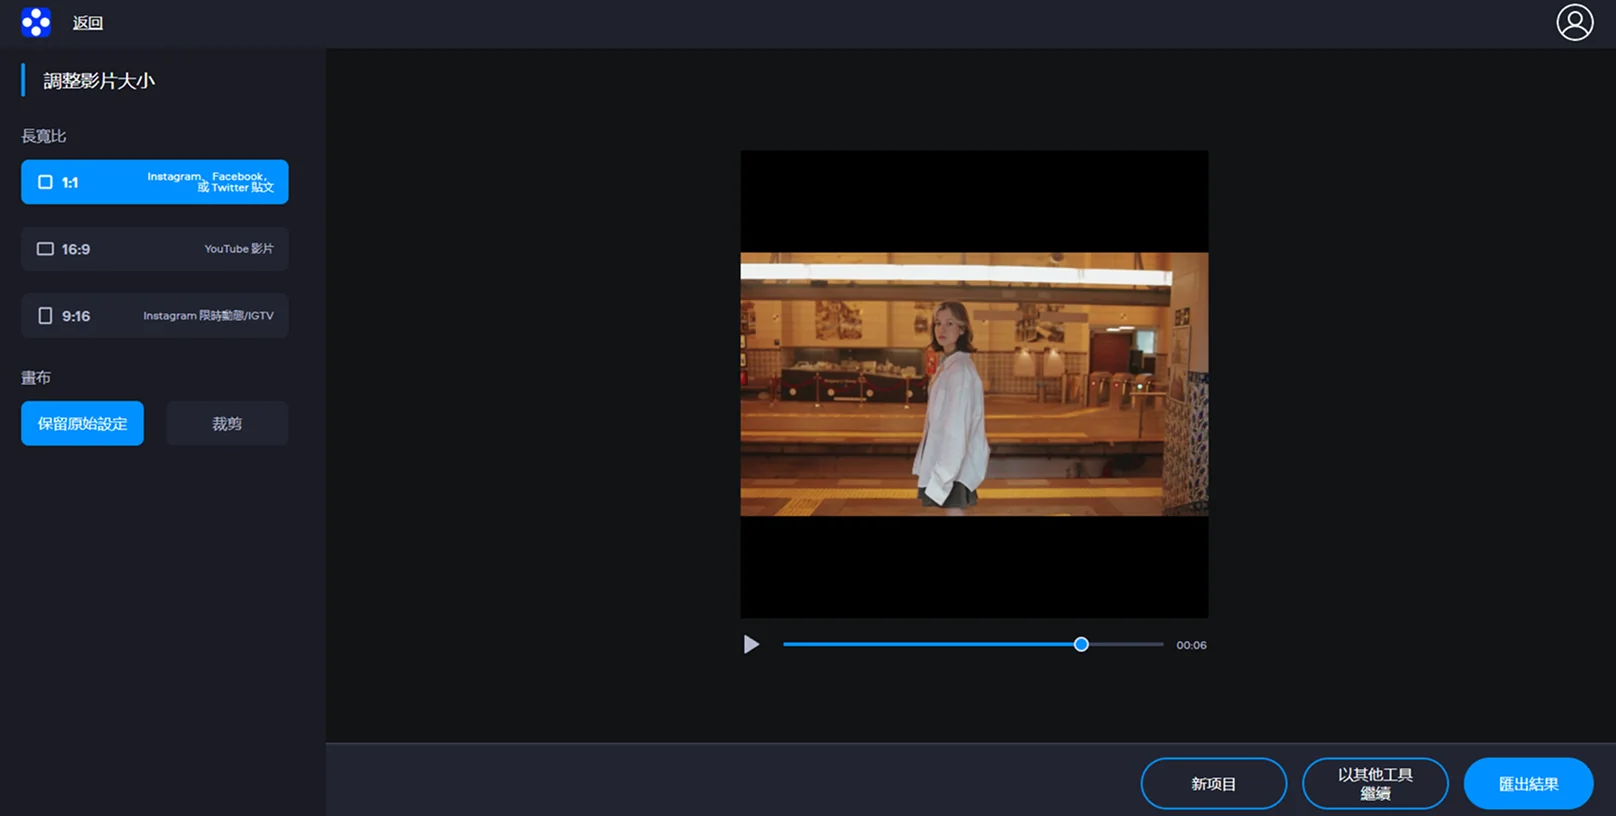Open the user account profile icon
The height and width of the screenshot is (816, 1616).
(x=1574, y=22)
